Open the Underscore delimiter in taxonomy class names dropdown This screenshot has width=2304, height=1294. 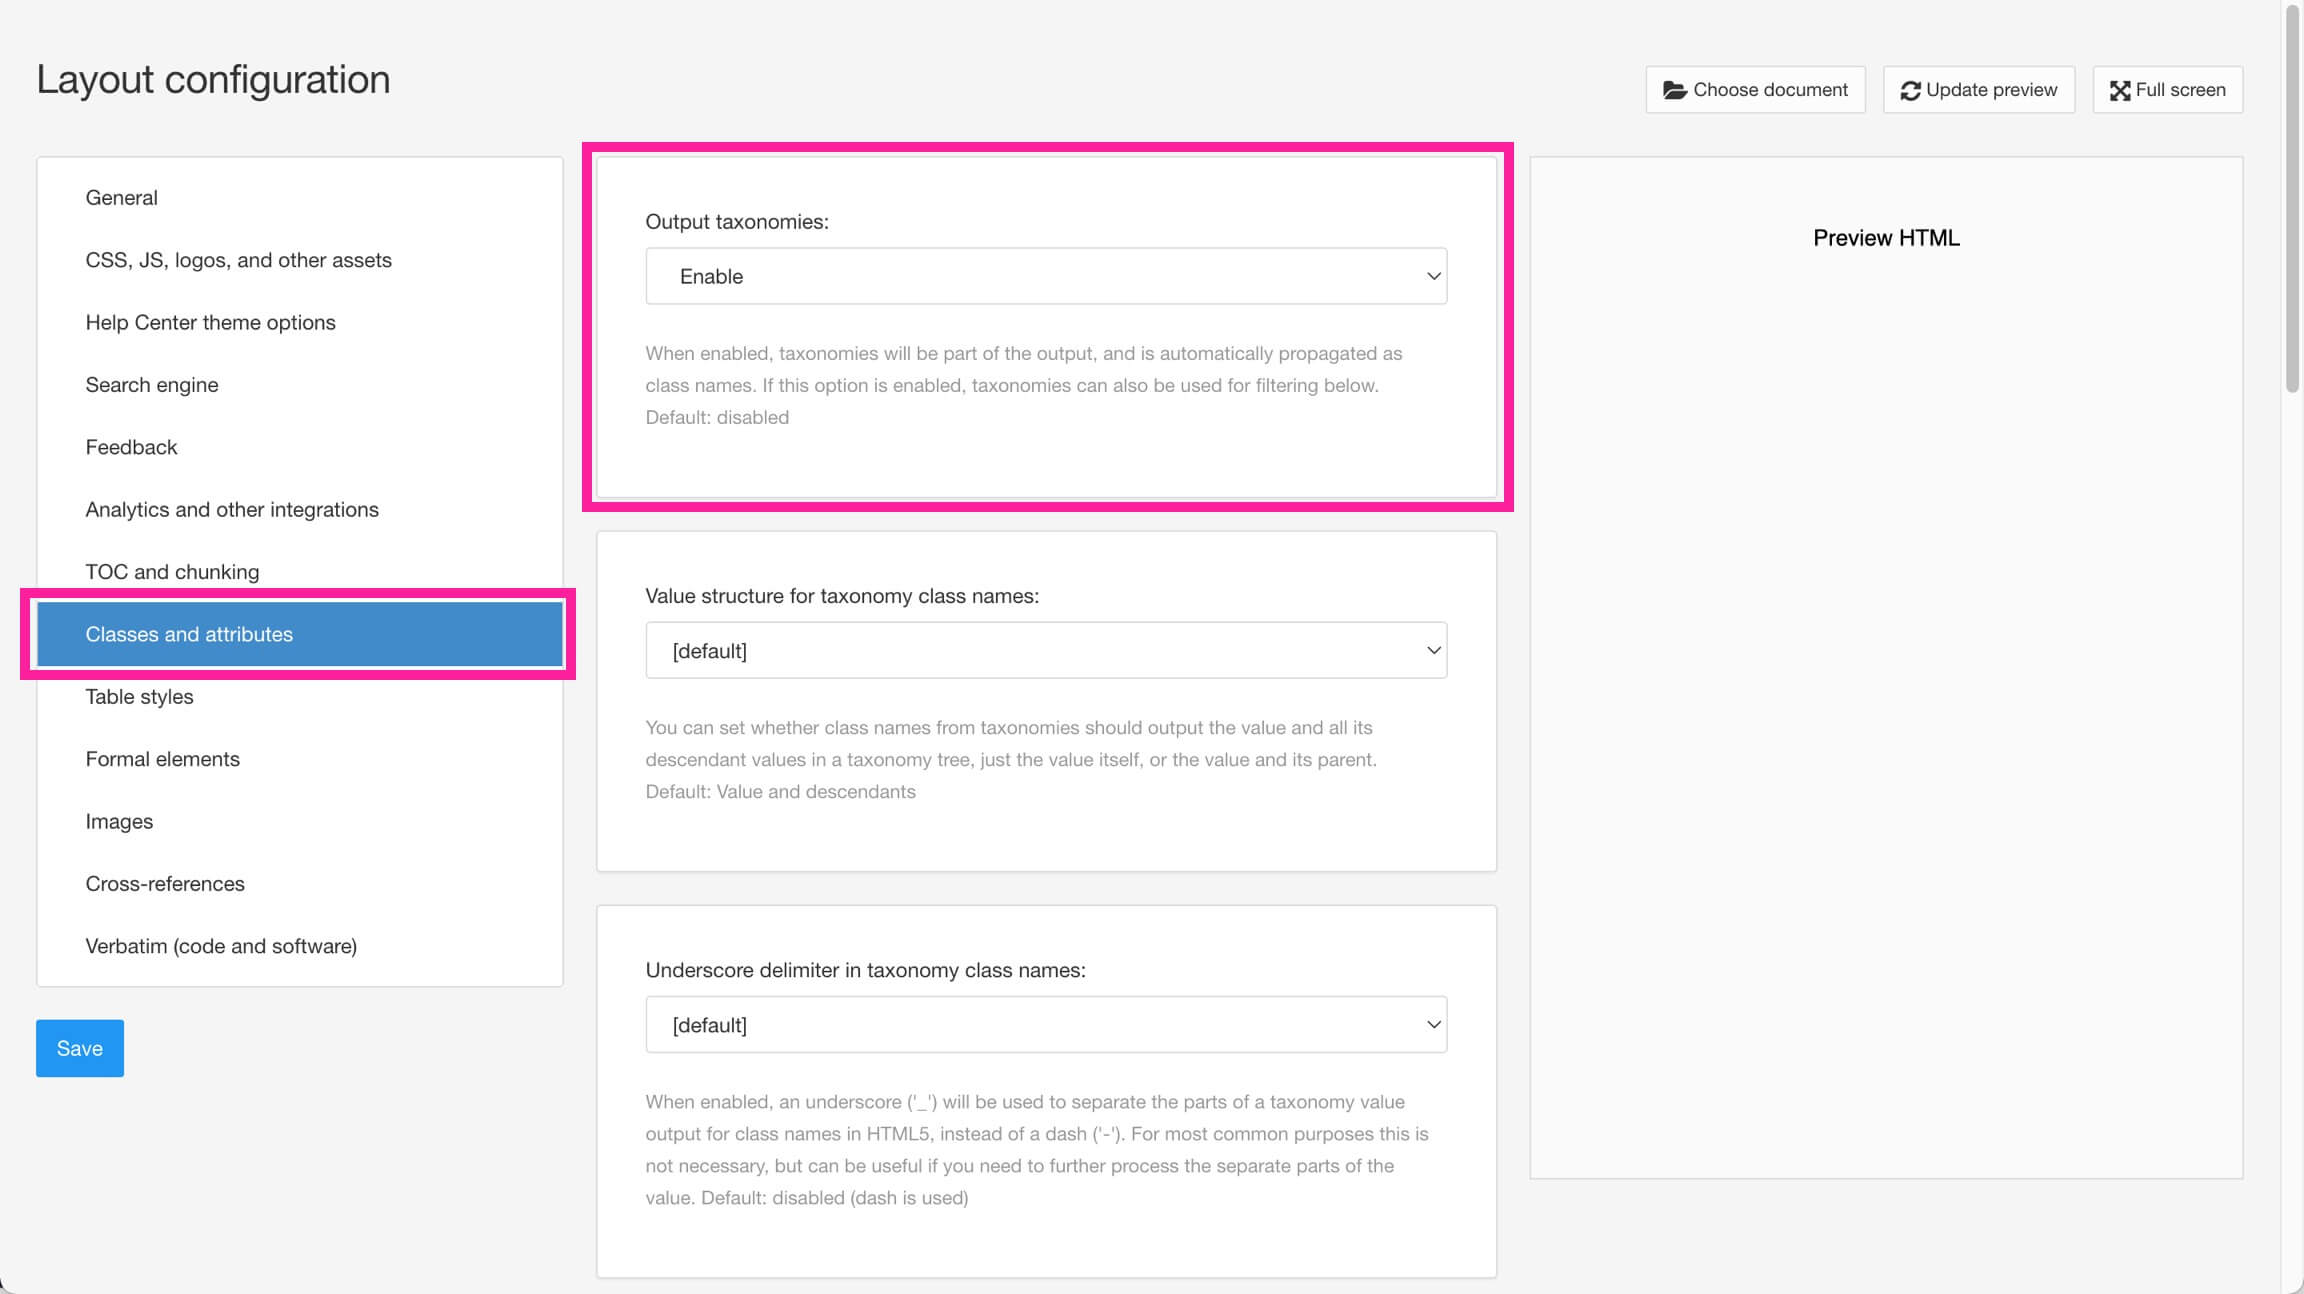click(1045, 1024)
